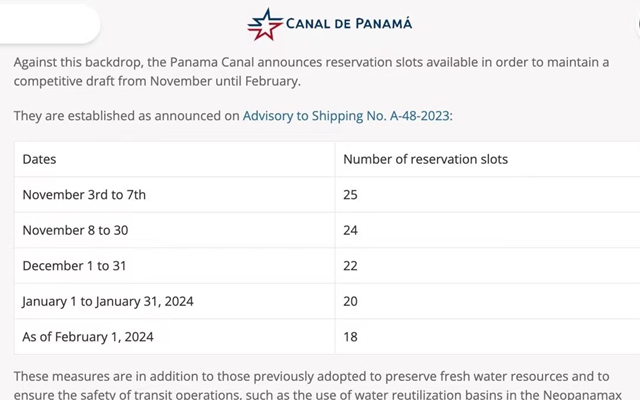This screenshot has height=400, width=640.
Task: Click the 22 reservation slots value
Action: pos(350,266)
